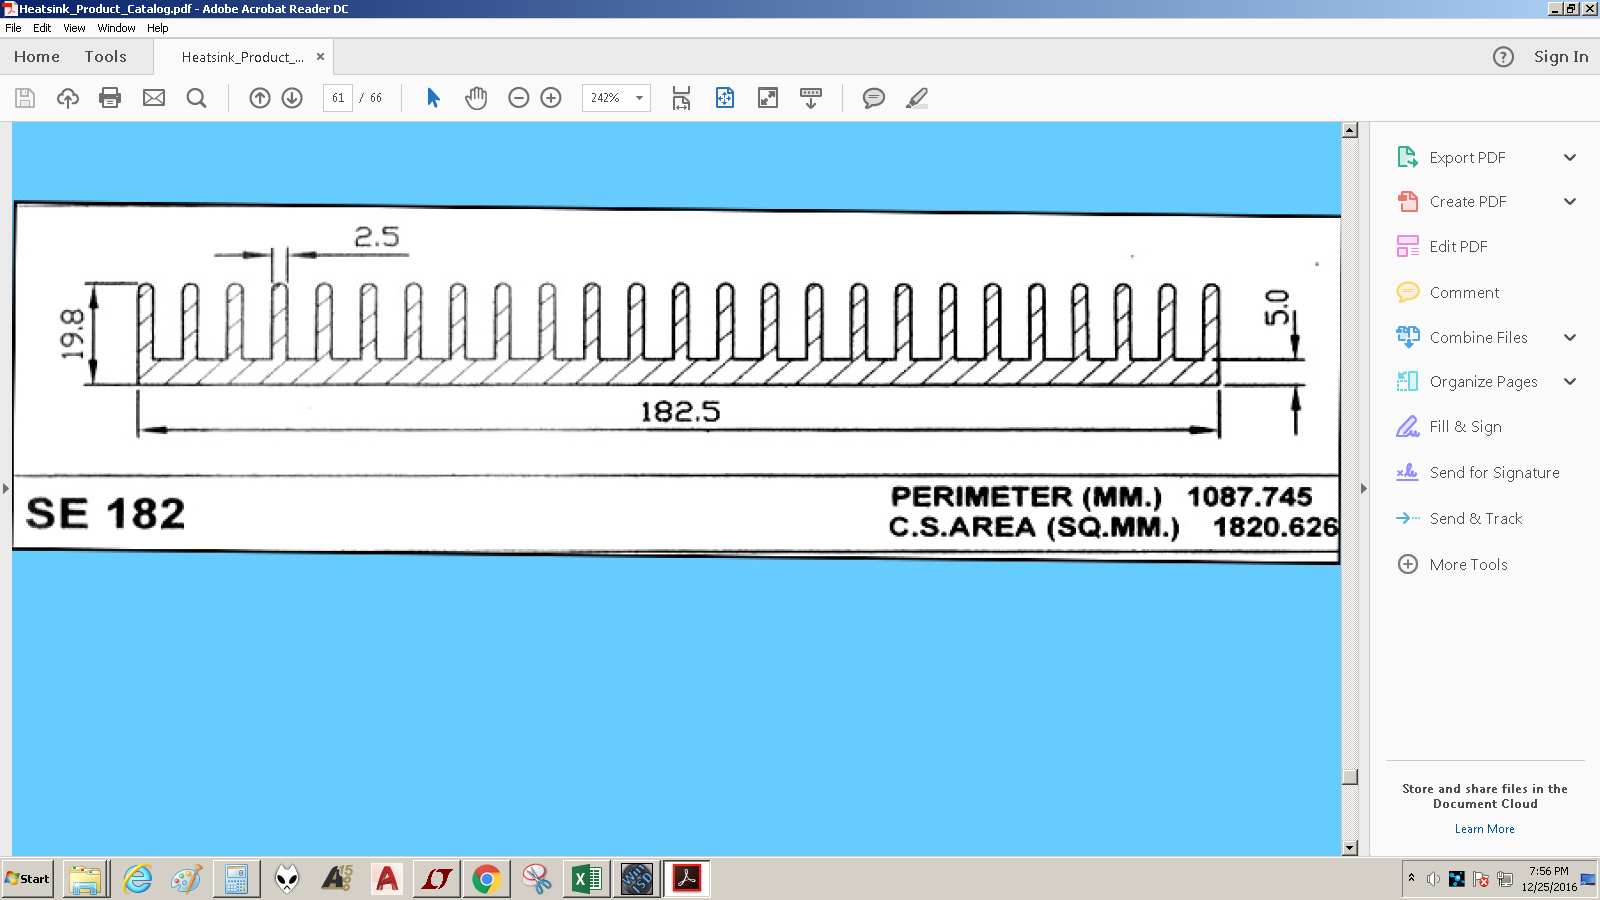The height and width of the screenshot is (900, 1600).
Task: Click the scrollbar up arrow
Action: (1350, 130)
